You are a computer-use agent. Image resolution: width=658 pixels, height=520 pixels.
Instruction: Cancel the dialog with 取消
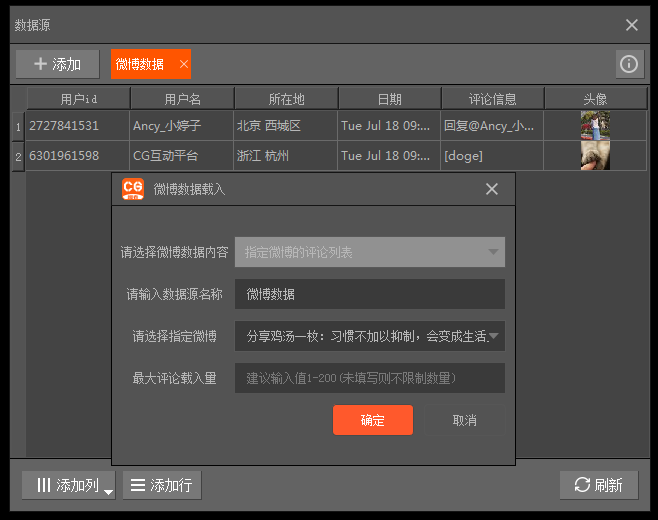click(x=465, y=420)
